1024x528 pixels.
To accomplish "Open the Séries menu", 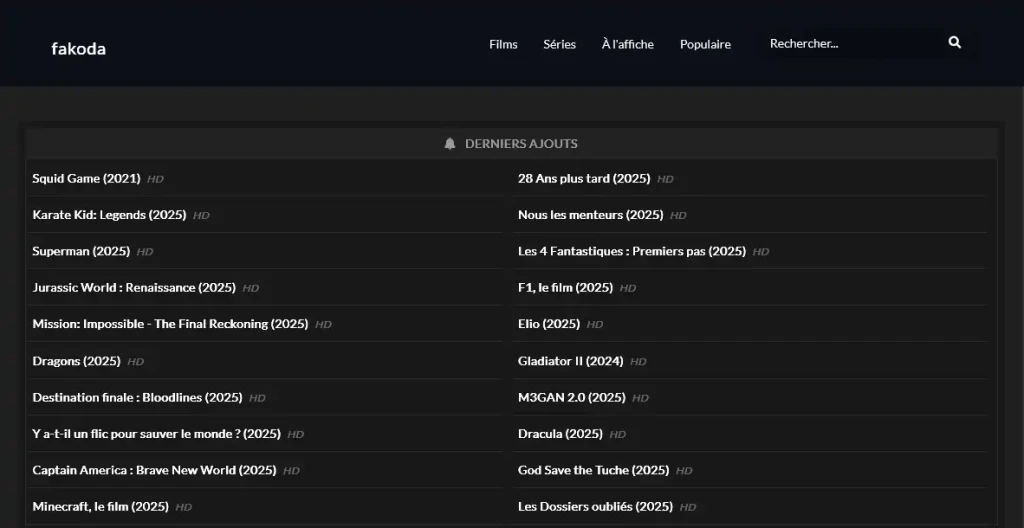I will (560, 44).
